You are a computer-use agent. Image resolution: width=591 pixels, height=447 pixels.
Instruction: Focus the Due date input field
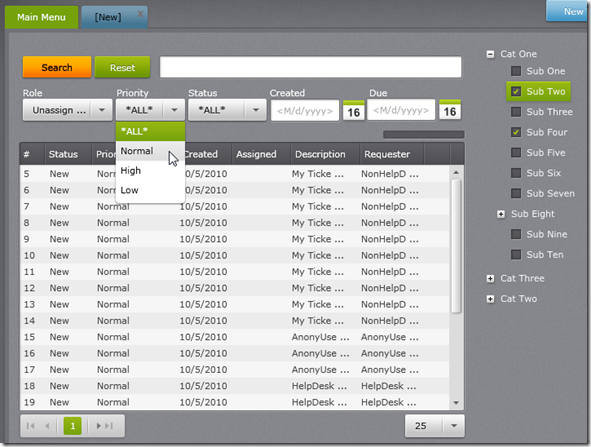(401, 110)
